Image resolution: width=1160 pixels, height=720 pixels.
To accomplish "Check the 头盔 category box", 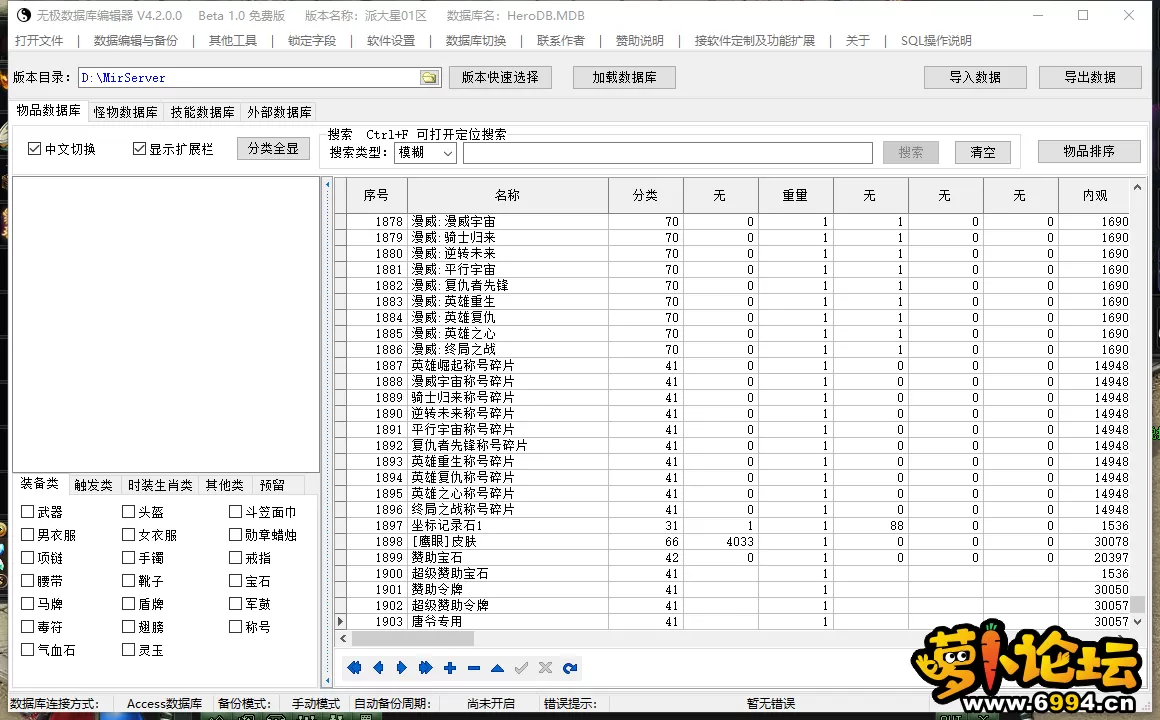I will [128, 511].
